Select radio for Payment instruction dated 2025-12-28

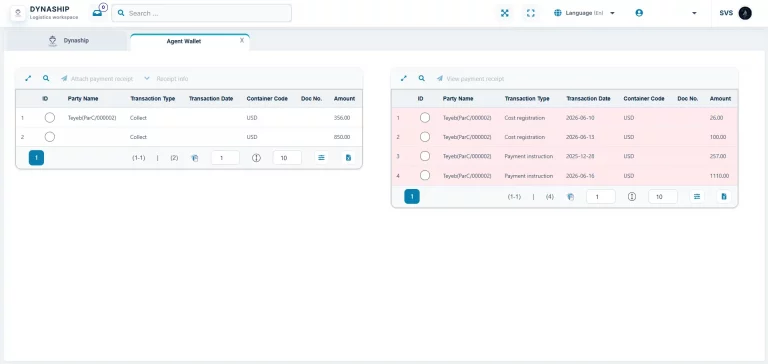click(425, 156)
